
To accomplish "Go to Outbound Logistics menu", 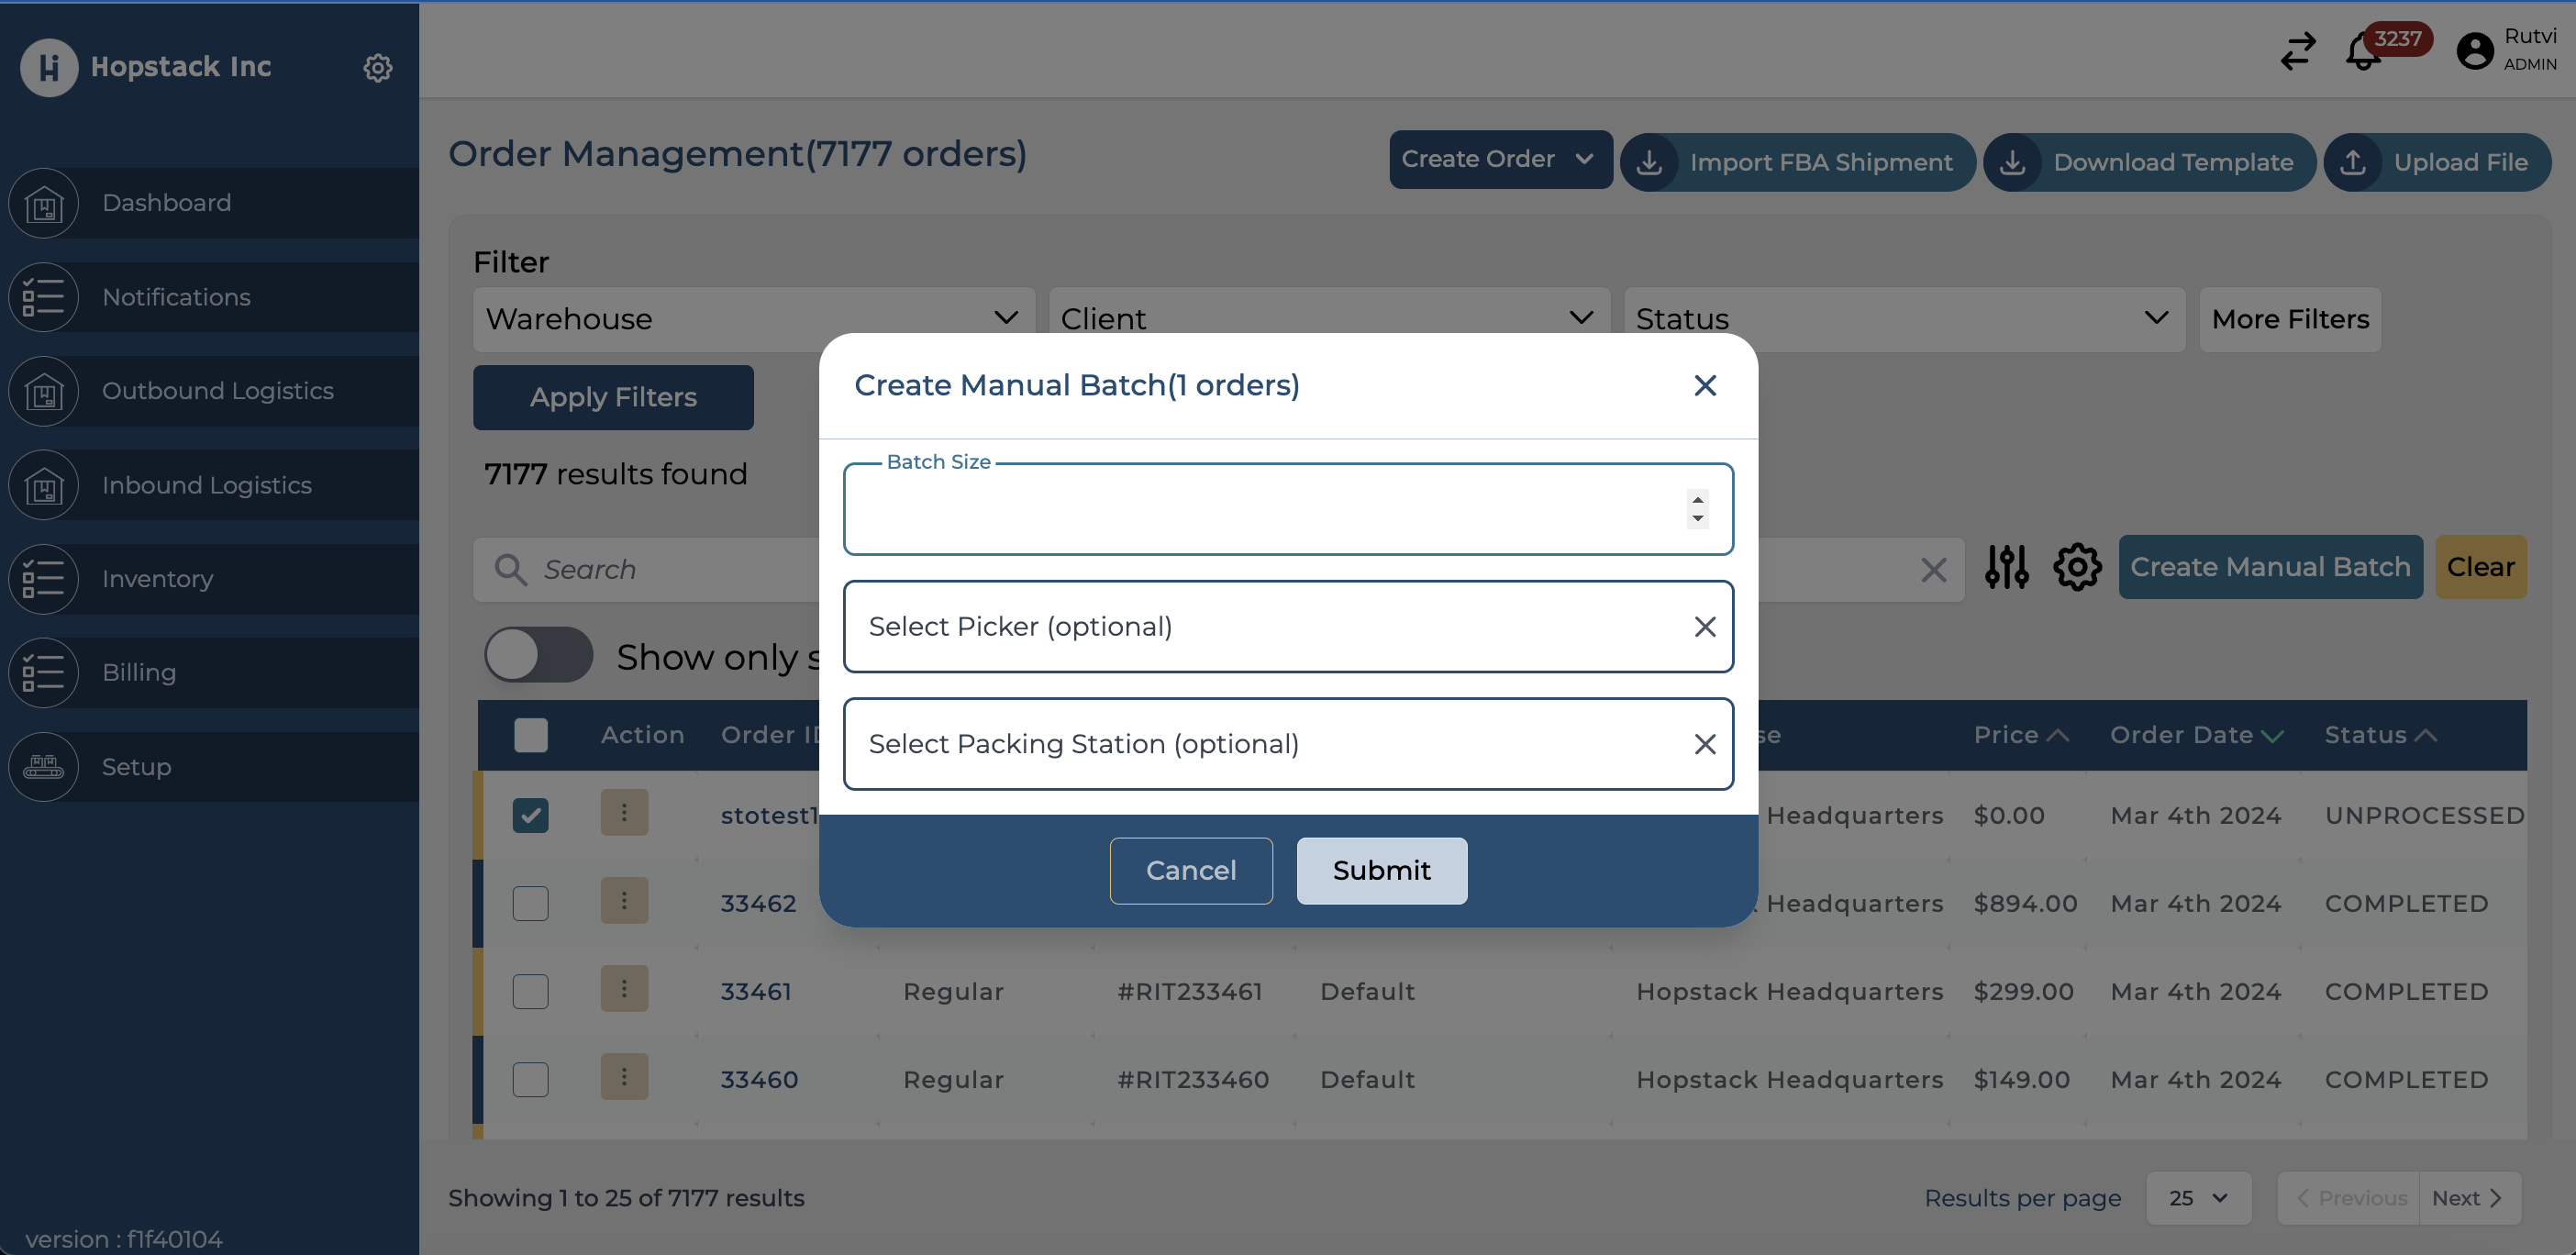I will click(x=217, y=391).
